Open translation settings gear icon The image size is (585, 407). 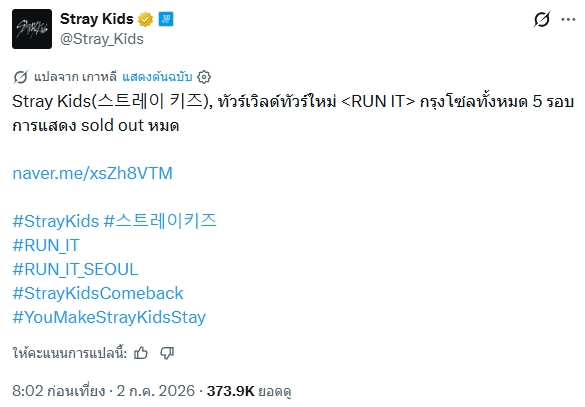(x=204, y=77)
